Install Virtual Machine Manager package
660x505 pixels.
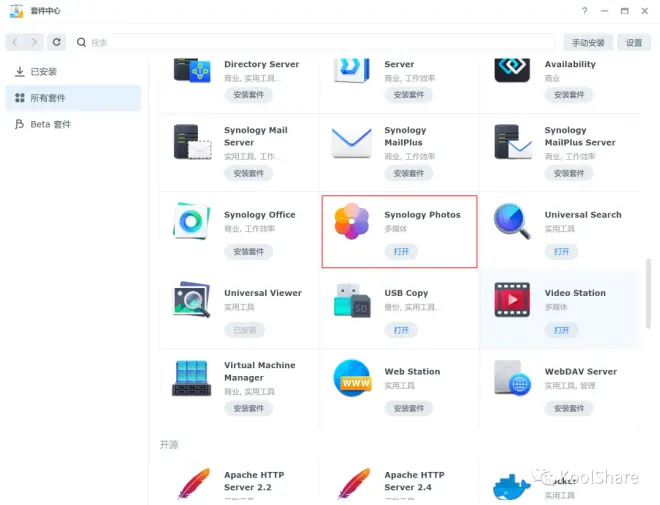(248, 408)
